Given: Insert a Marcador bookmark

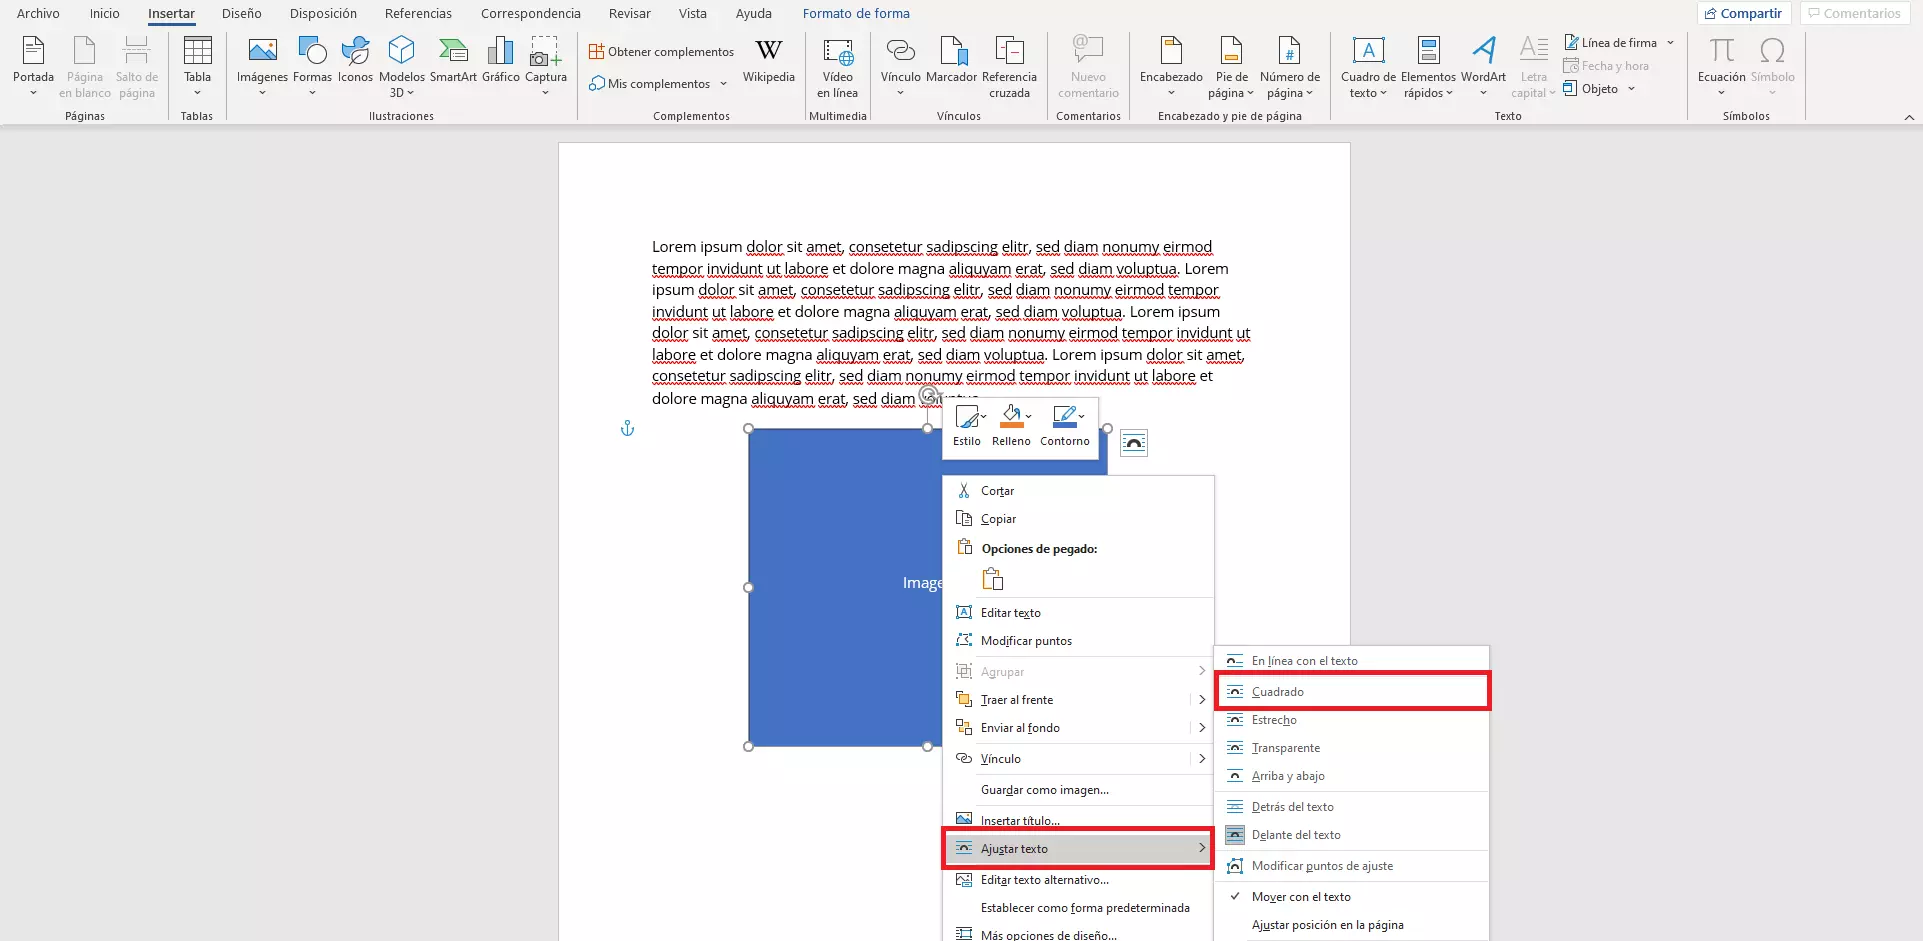Looking at the screenshot, I should click(951, 60).
